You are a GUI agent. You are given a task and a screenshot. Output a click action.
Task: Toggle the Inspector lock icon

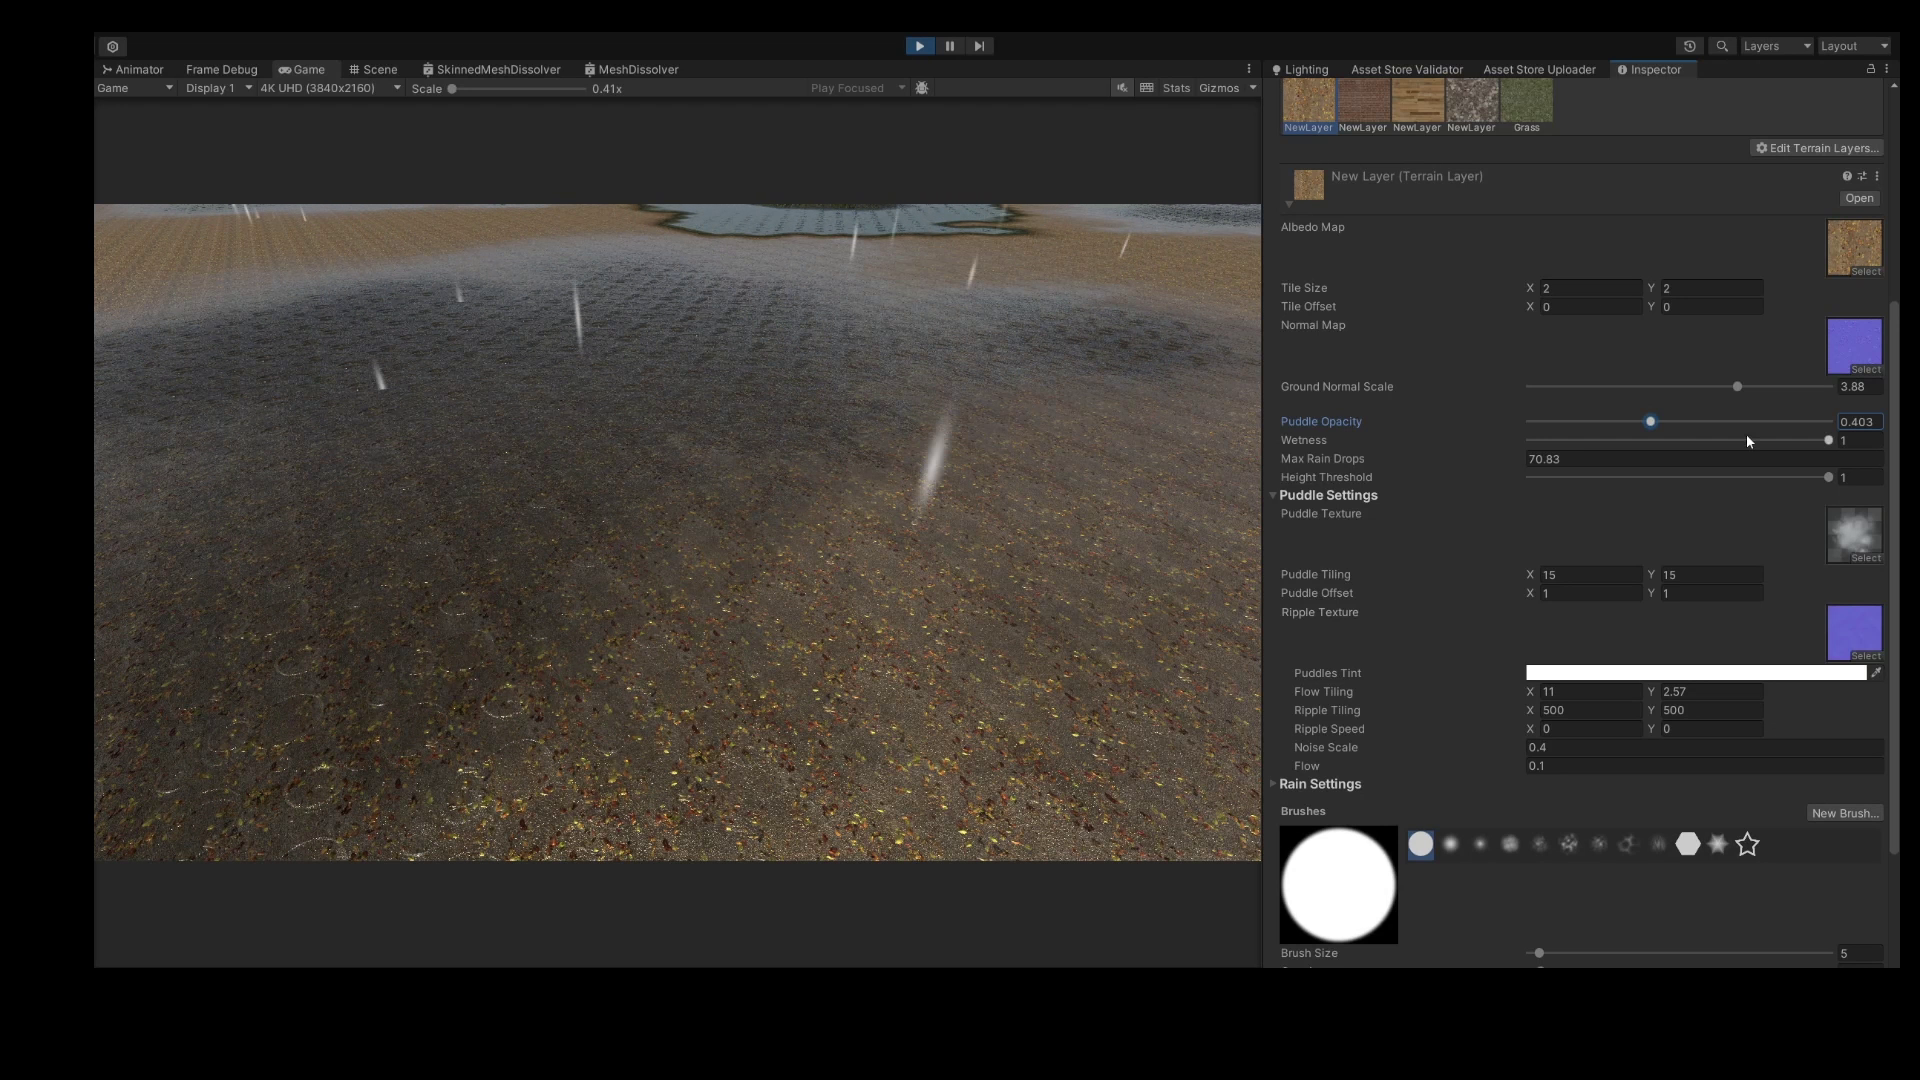(1870, 69)
